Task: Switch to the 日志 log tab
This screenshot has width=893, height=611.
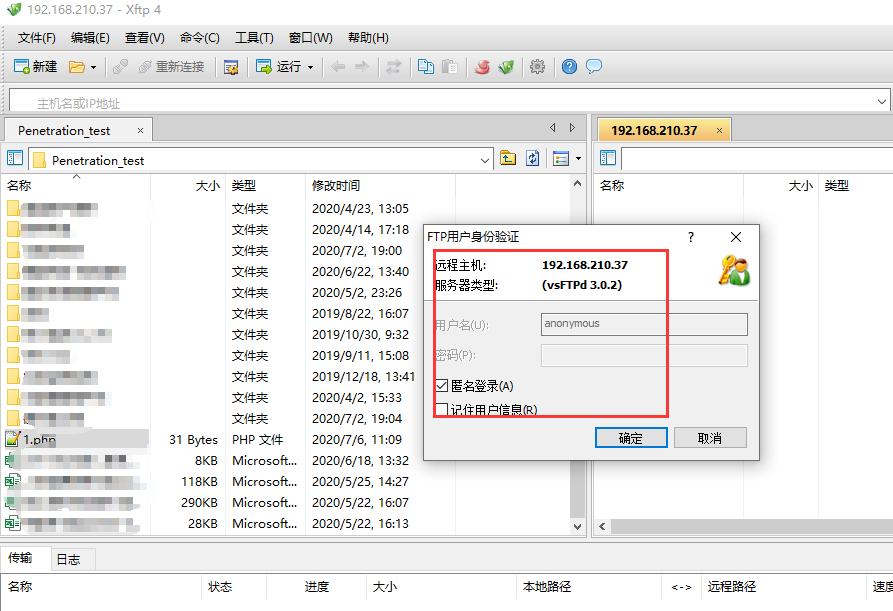Action: tap(68, 559)
